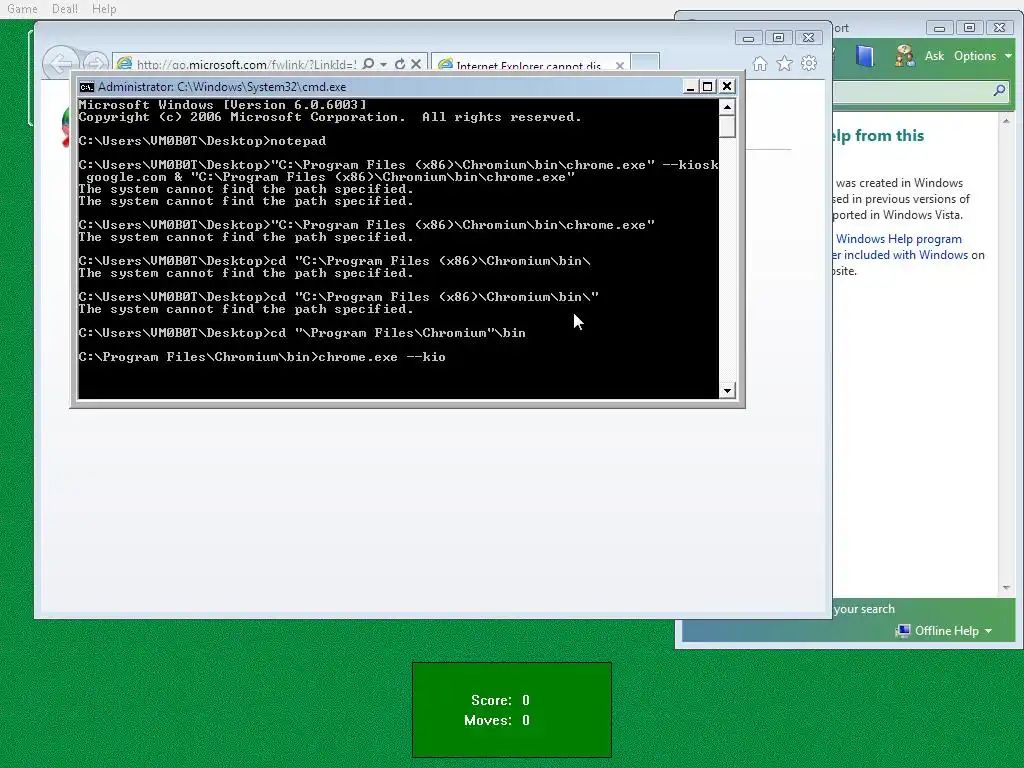Close the Windows Help window

click(1000, 28)
